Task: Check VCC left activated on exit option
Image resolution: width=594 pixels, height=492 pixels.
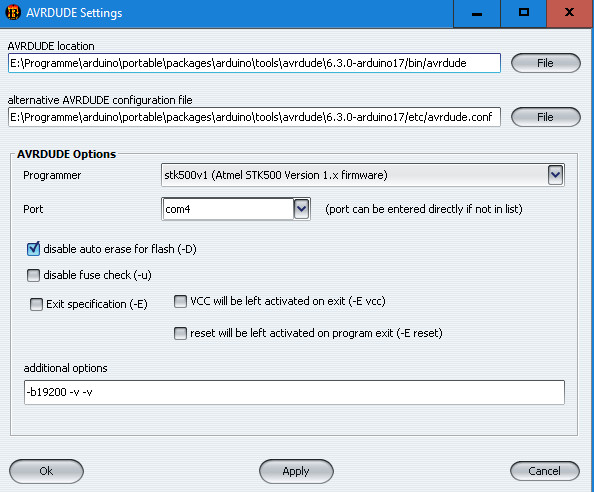Action: coord(180,301)
